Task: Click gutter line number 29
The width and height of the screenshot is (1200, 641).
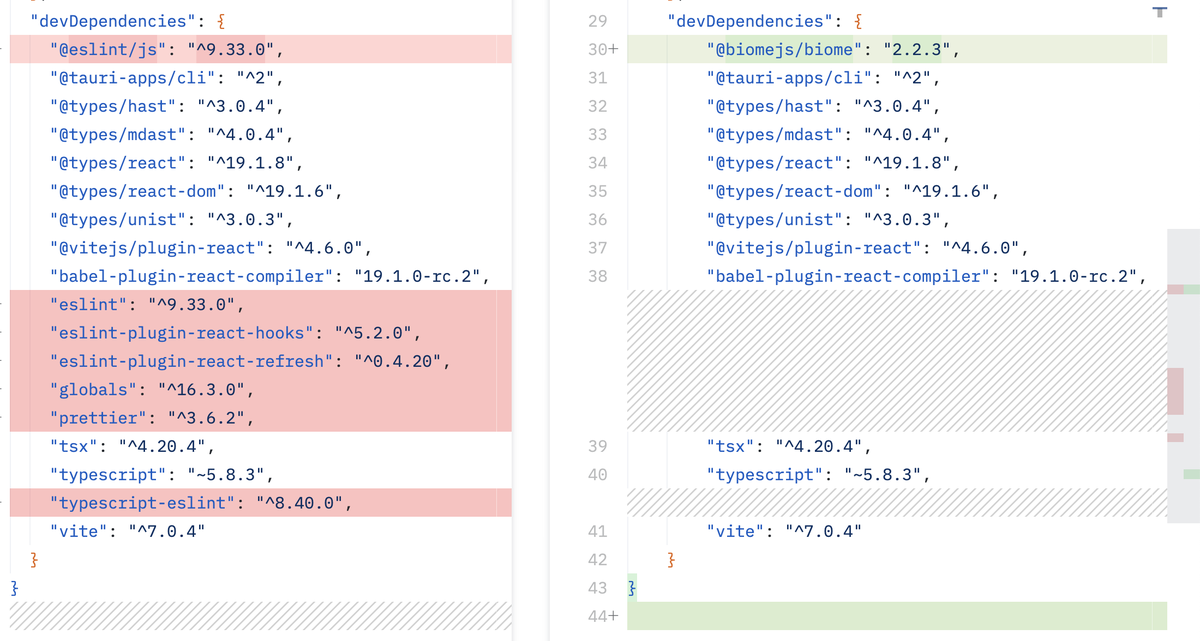Action: [598, 21]
